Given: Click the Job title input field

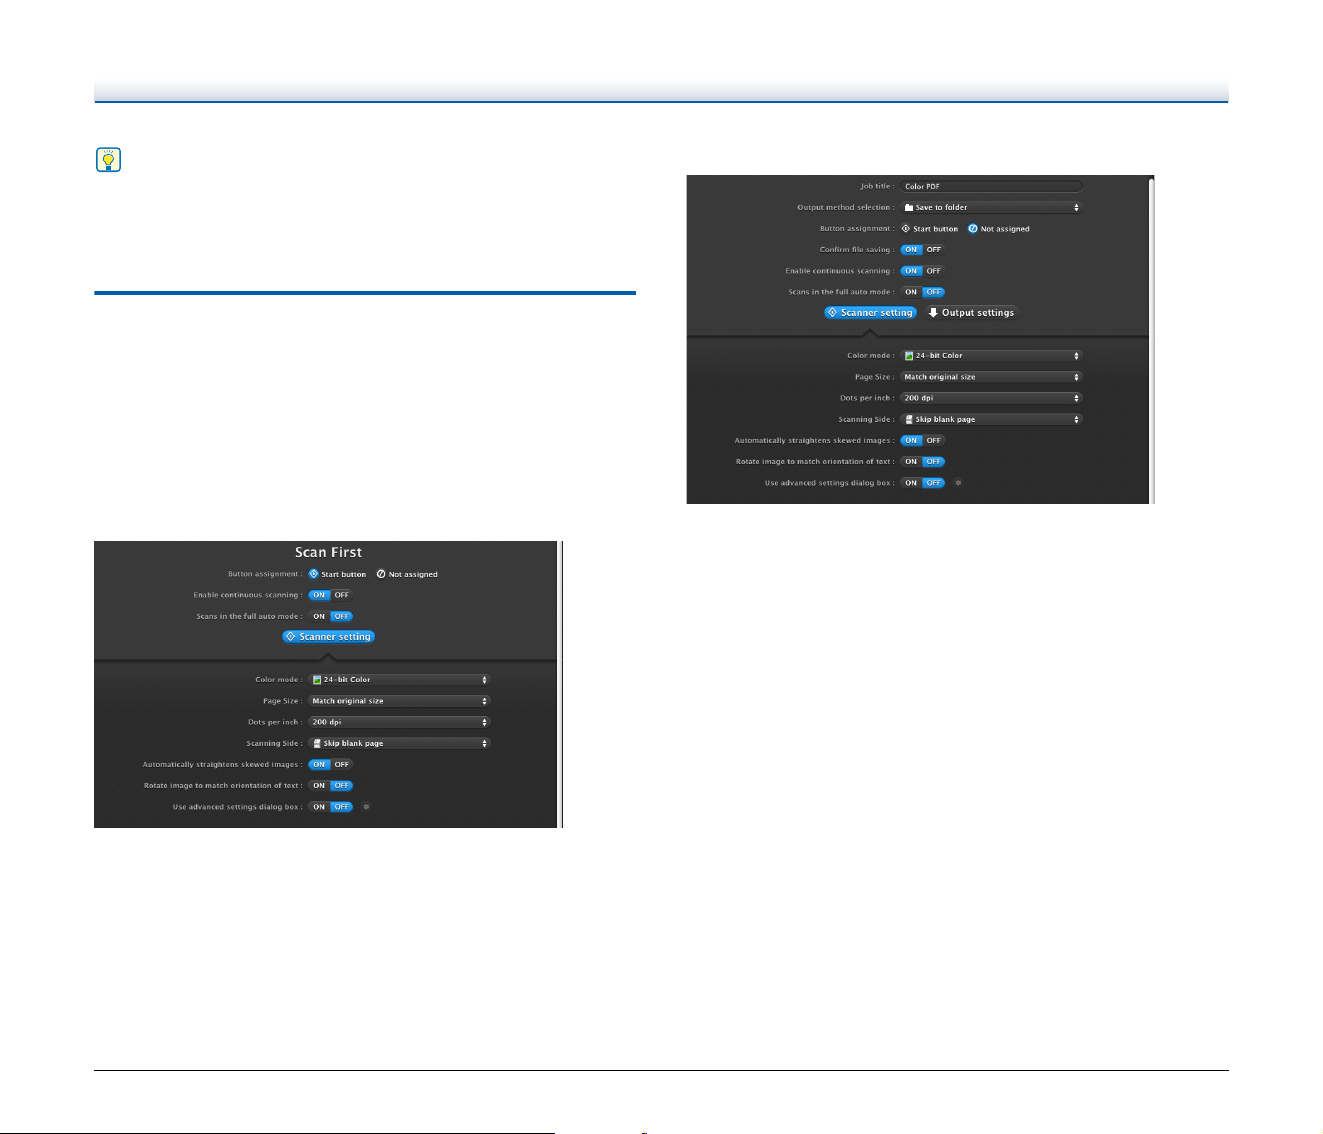Looking at the screenshot, I should 991,186.
